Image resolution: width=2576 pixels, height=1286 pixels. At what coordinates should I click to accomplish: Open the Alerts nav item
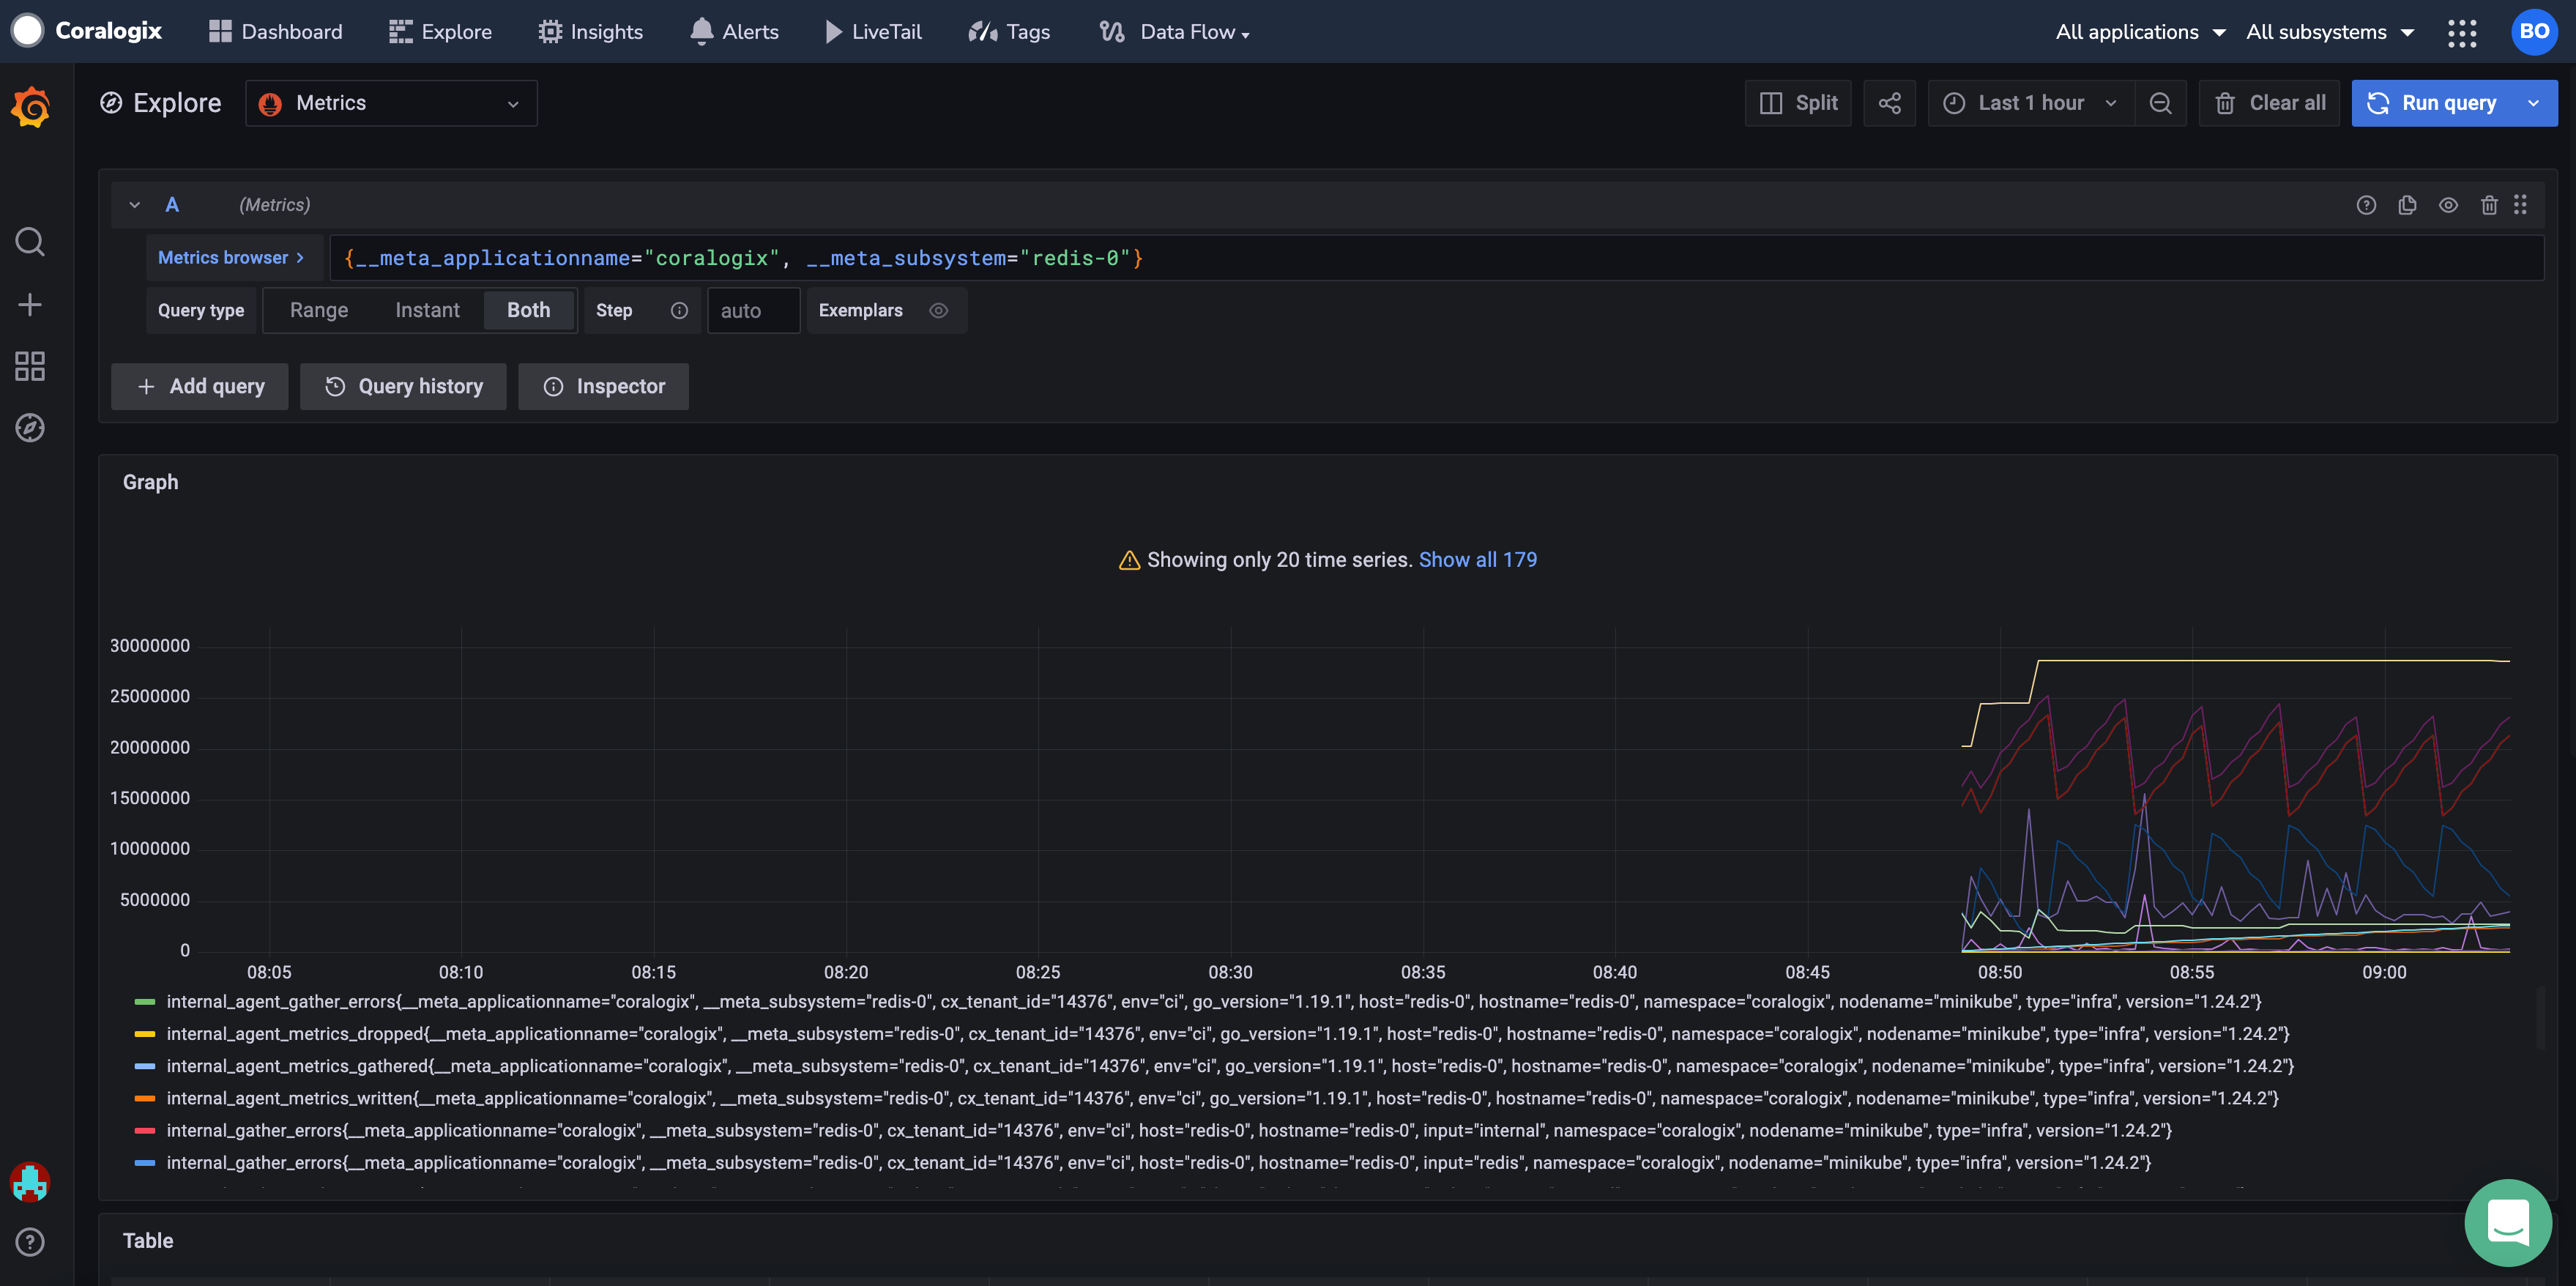pyautogui.click(x=735, y=32)
